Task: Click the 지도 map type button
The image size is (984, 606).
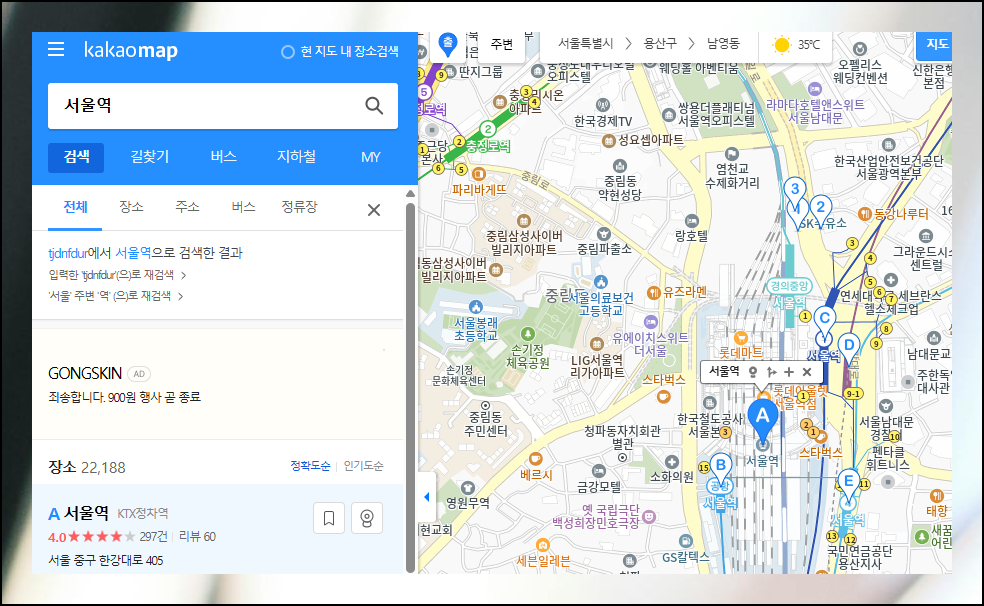Action: [x=934, y=44]
